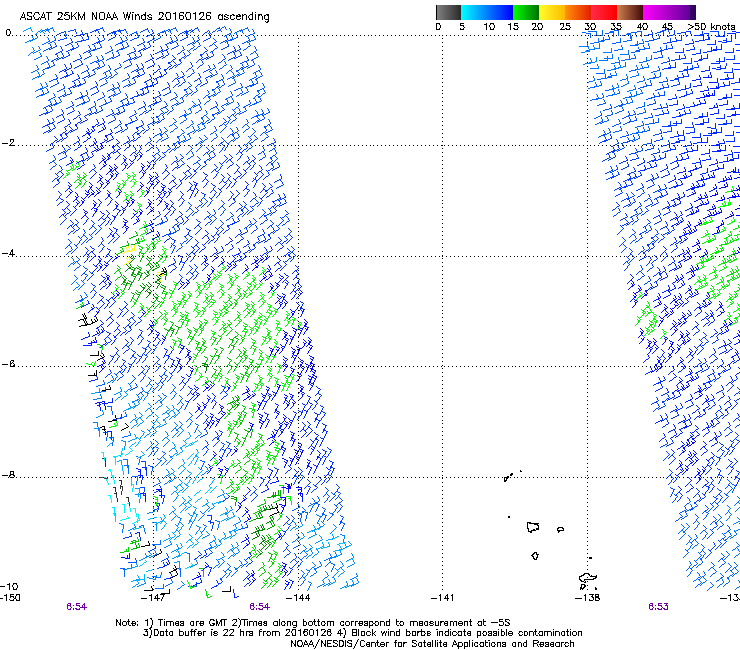The height and width of the screenshot is (650, 740).
Task: Click the title 'ASCAT 25KM NOAA Winds 20160126 ascending'
Action: click(x=144, y=17)
